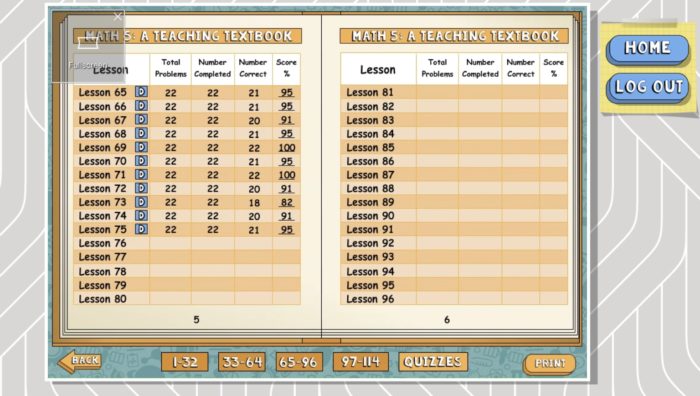The image size is (700, 396).
Task: Open Lesson 72 score 91 link
Action: point(286,188)
